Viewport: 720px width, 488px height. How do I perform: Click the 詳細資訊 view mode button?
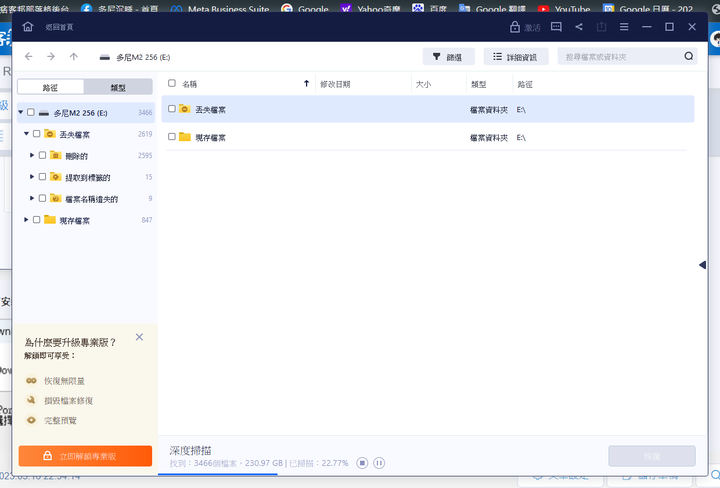(516, 56)
